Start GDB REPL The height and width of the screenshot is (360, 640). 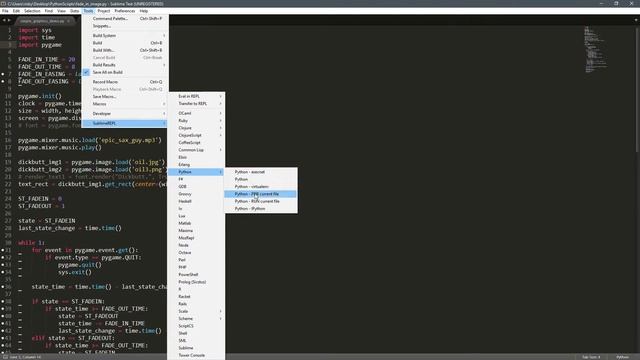coord(196,187)
